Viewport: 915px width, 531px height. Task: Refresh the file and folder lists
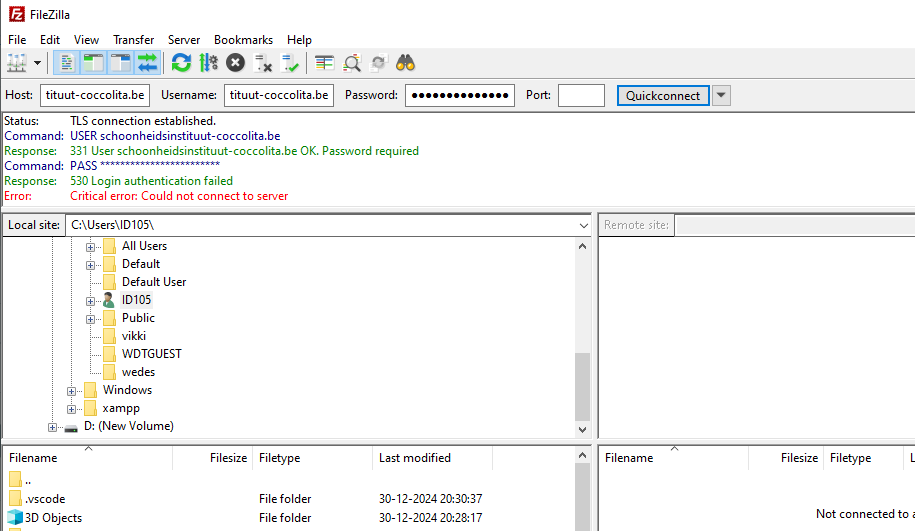pyautogui.click(x=181, y=62)
